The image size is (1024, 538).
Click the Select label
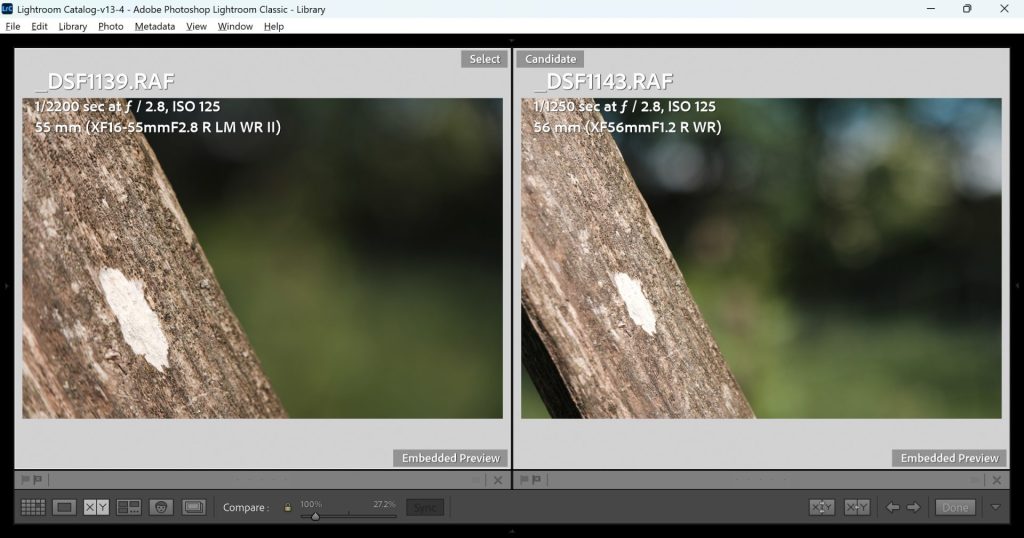[484, 59]
